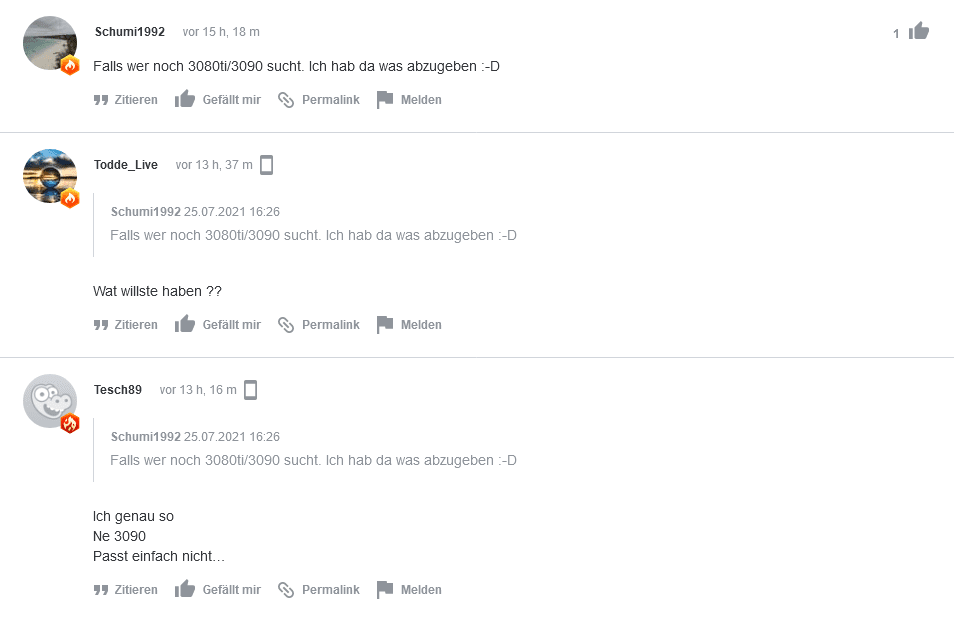
Task: Like Tesch89's "Passt einfach nicht" comment
Action: pos(217,589)
